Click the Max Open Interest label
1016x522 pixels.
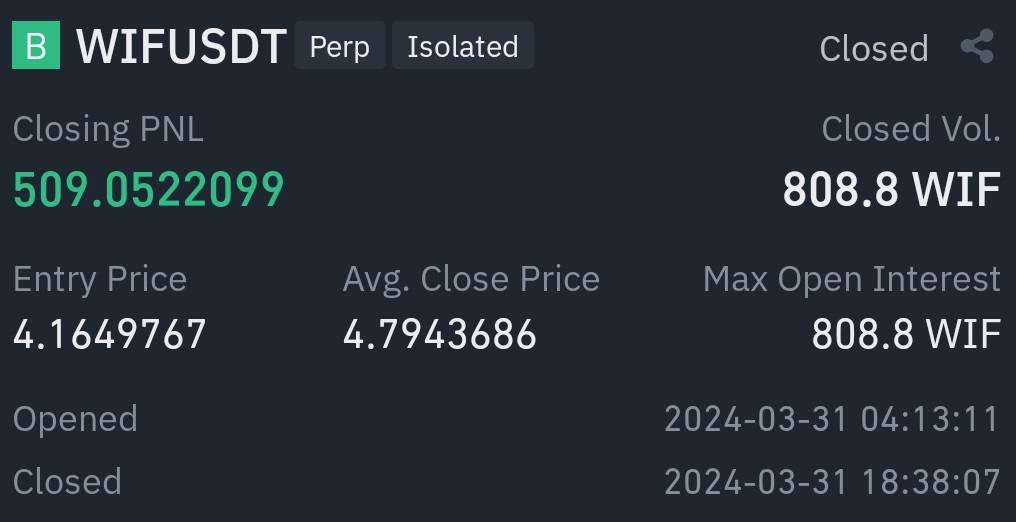[851, 279]
